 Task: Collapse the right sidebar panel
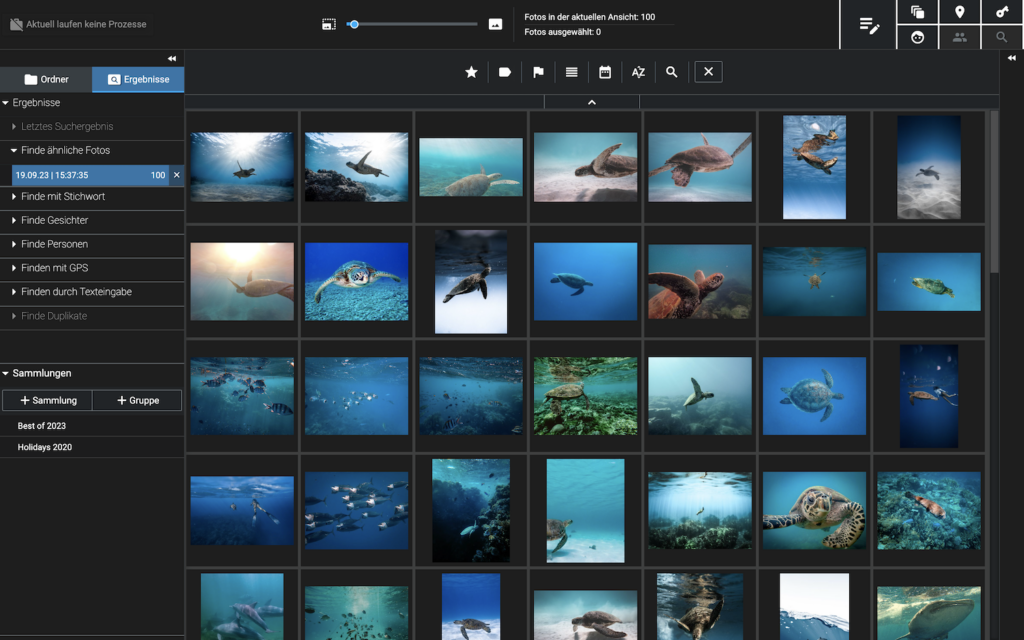click(1011, 59)
